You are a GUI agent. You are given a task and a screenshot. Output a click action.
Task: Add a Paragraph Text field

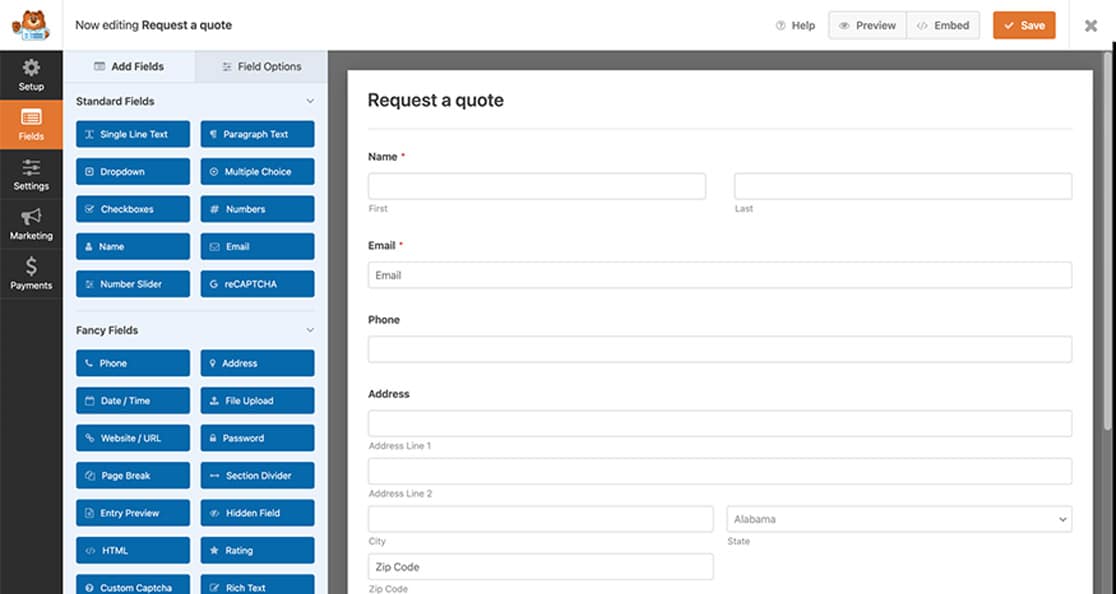pos(258,134)
